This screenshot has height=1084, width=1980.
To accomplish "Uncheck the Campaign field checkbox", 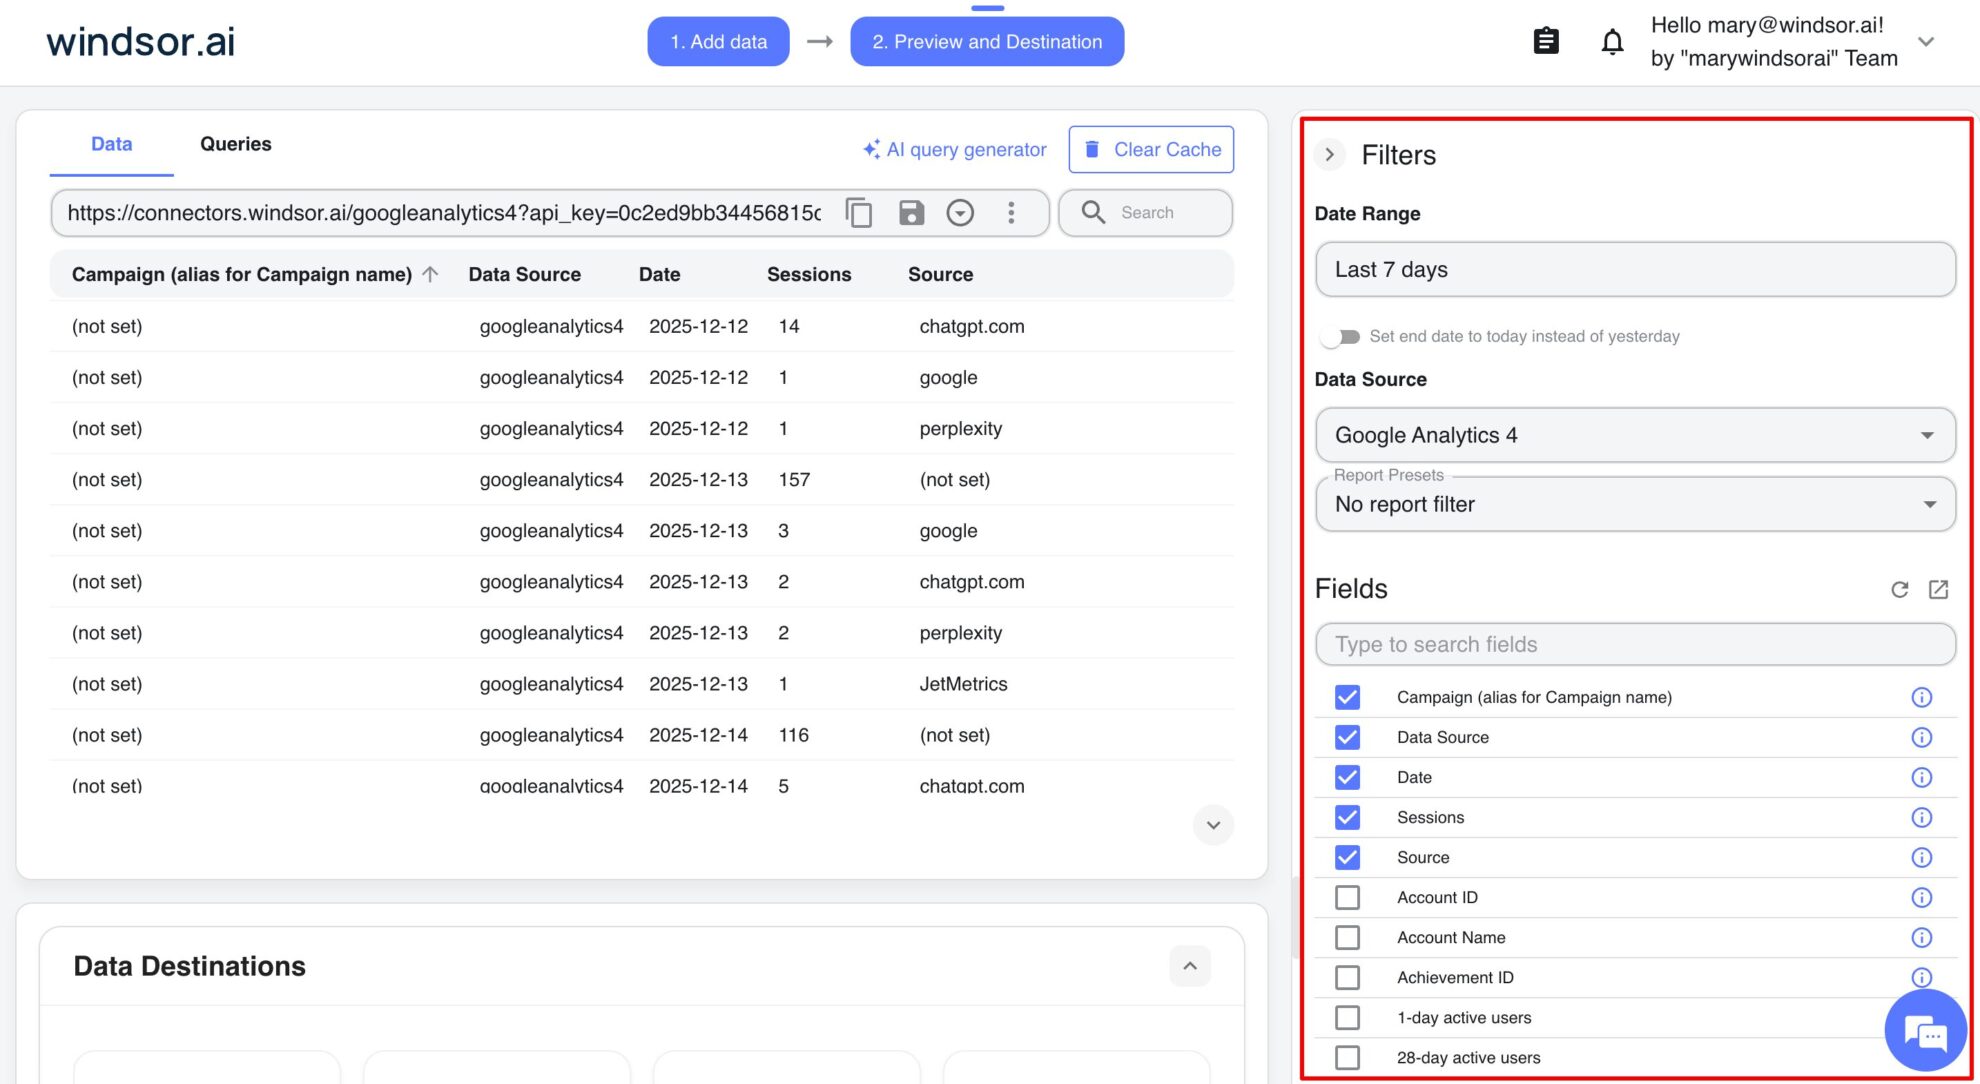I will 1347,697.
